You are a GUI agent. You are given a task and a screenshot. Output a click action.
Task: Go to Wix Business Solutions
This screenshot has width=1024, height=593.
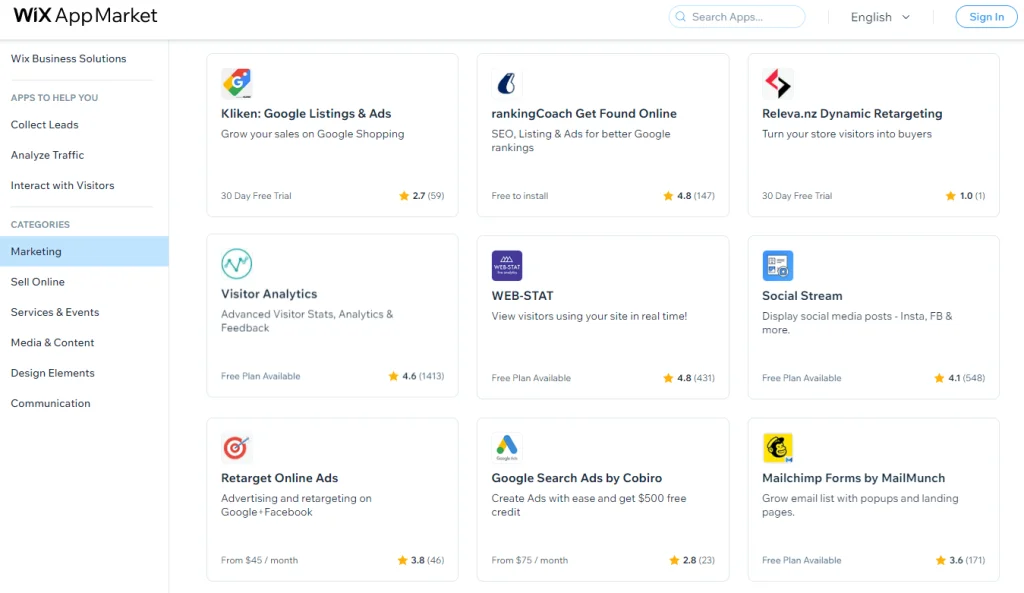[x=68, y=59]
